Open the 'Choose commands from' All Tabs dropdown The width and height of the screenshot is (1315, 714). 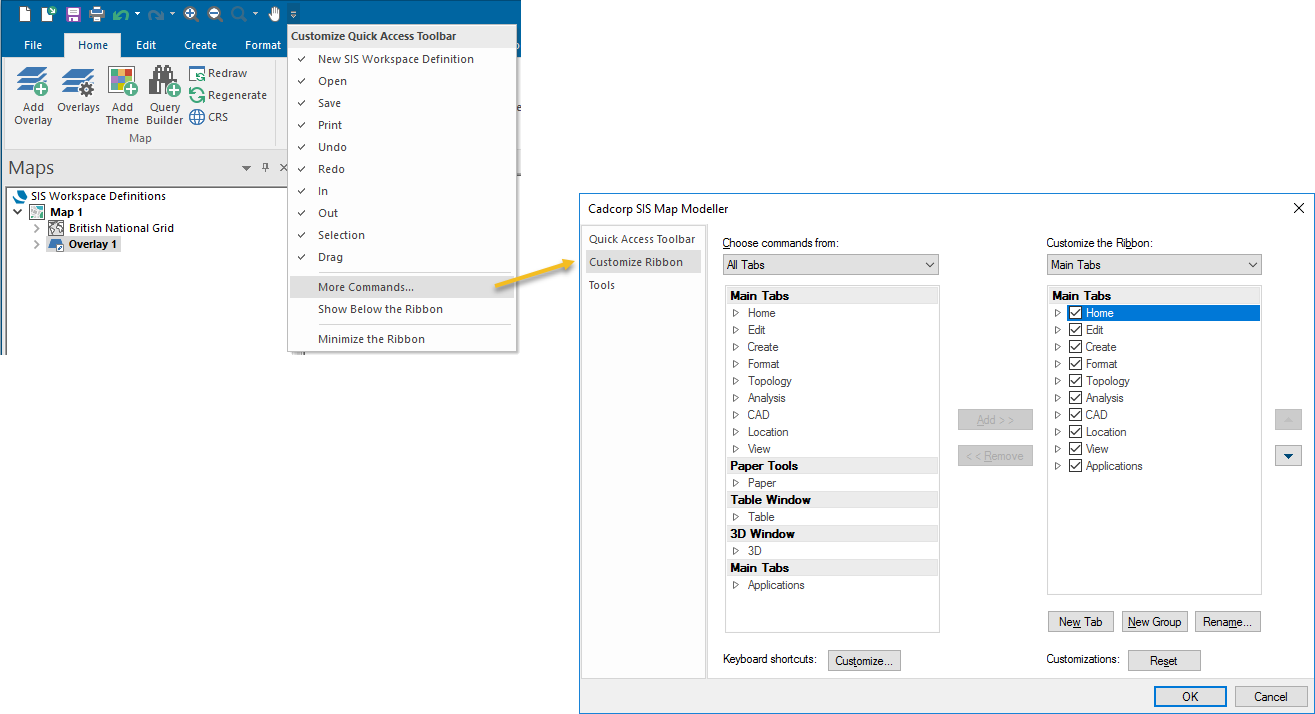[x=831, y=265]
